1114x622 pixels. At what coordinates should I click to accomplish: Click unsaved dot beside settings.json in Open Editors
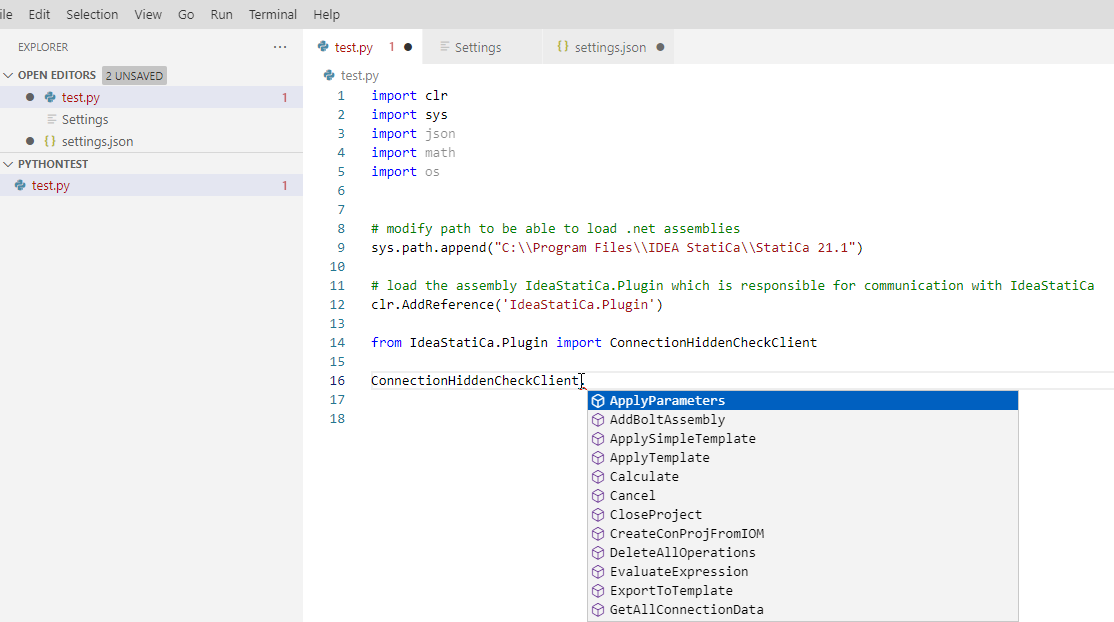(x=30, y=141)
